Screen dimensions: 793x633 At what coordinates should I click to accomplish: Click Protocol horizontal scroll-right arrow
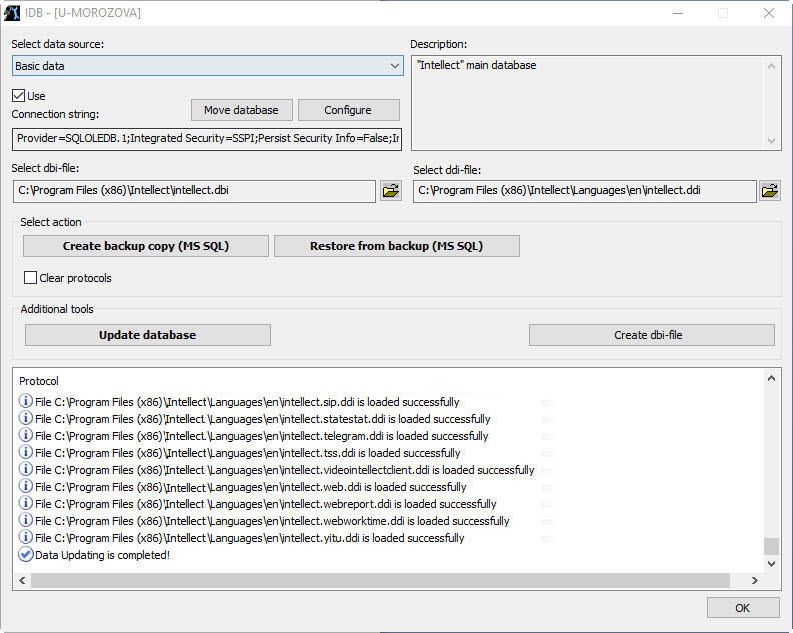pyautogui.click(x=755, y=580)
